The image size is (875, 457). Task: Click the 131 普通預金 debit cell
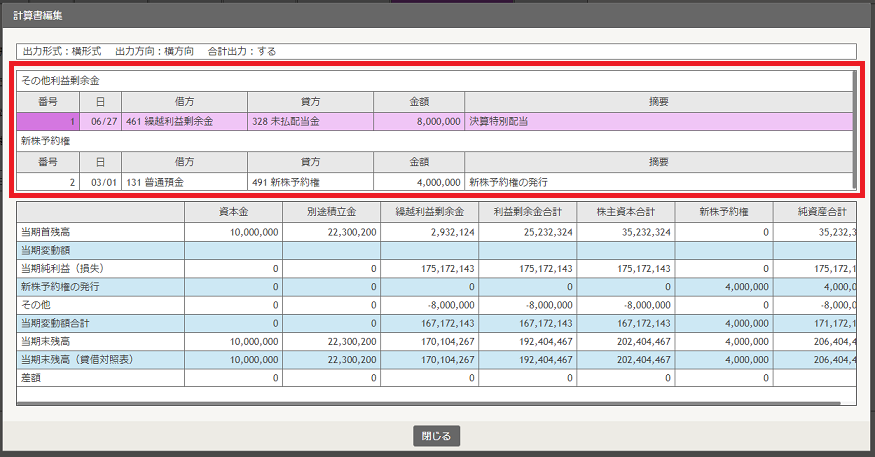(x=184, y=182)
